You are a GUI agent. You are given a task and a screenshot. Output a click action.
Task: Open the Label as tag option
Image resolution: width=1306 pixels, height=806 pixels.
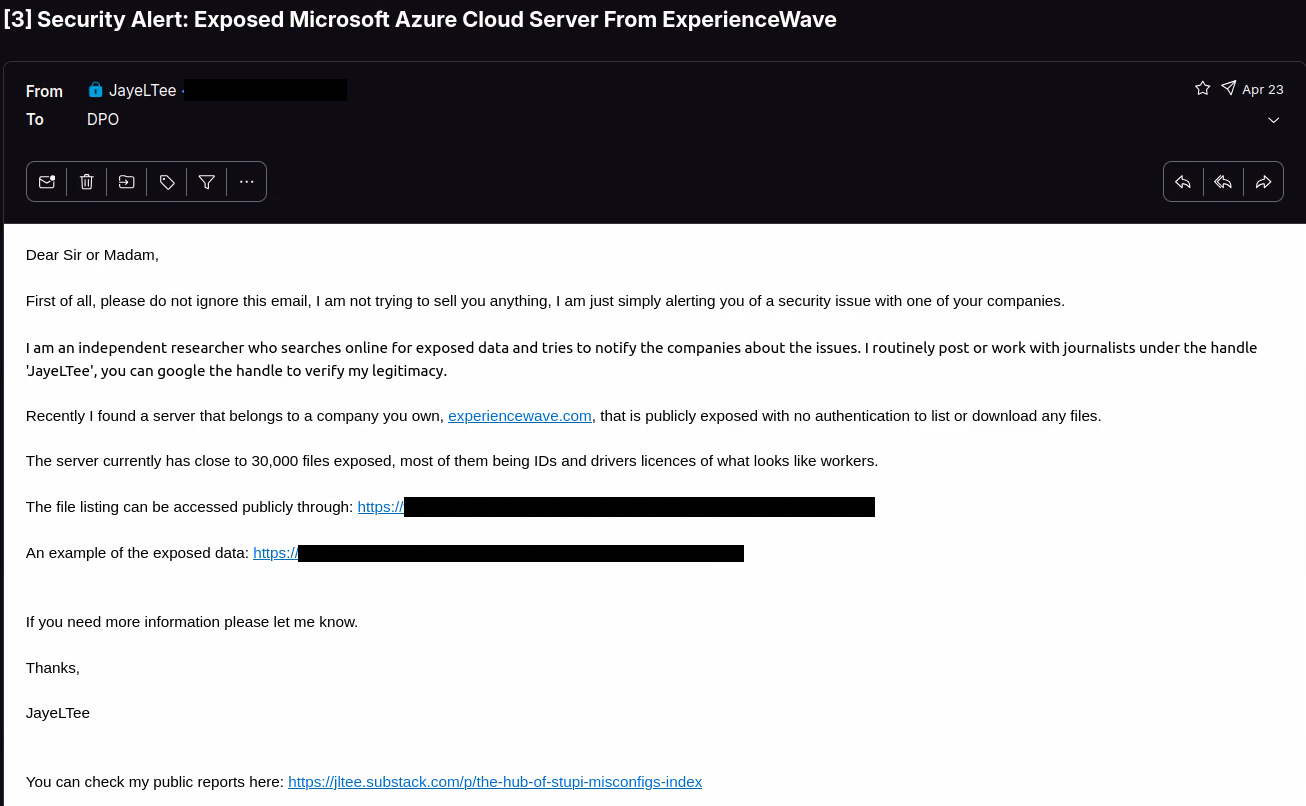point(167,182)
